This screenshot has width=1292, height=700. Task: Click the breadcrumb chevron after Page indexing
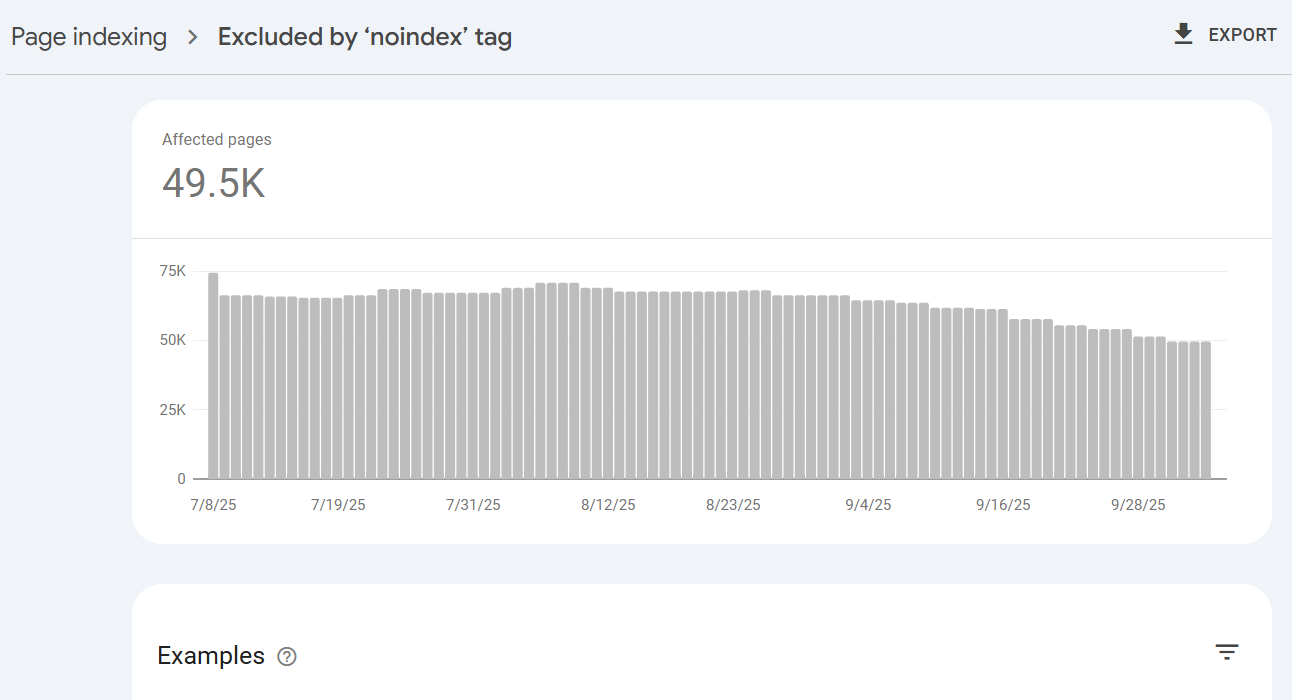tap(193, 38)
